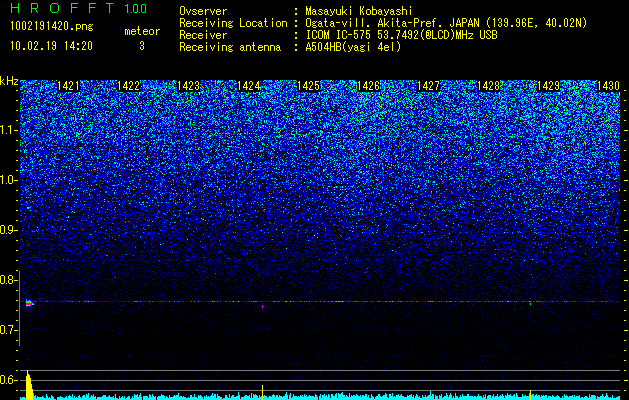
Task: Click the 1430 time marker
Action: (x=608, y=86)
